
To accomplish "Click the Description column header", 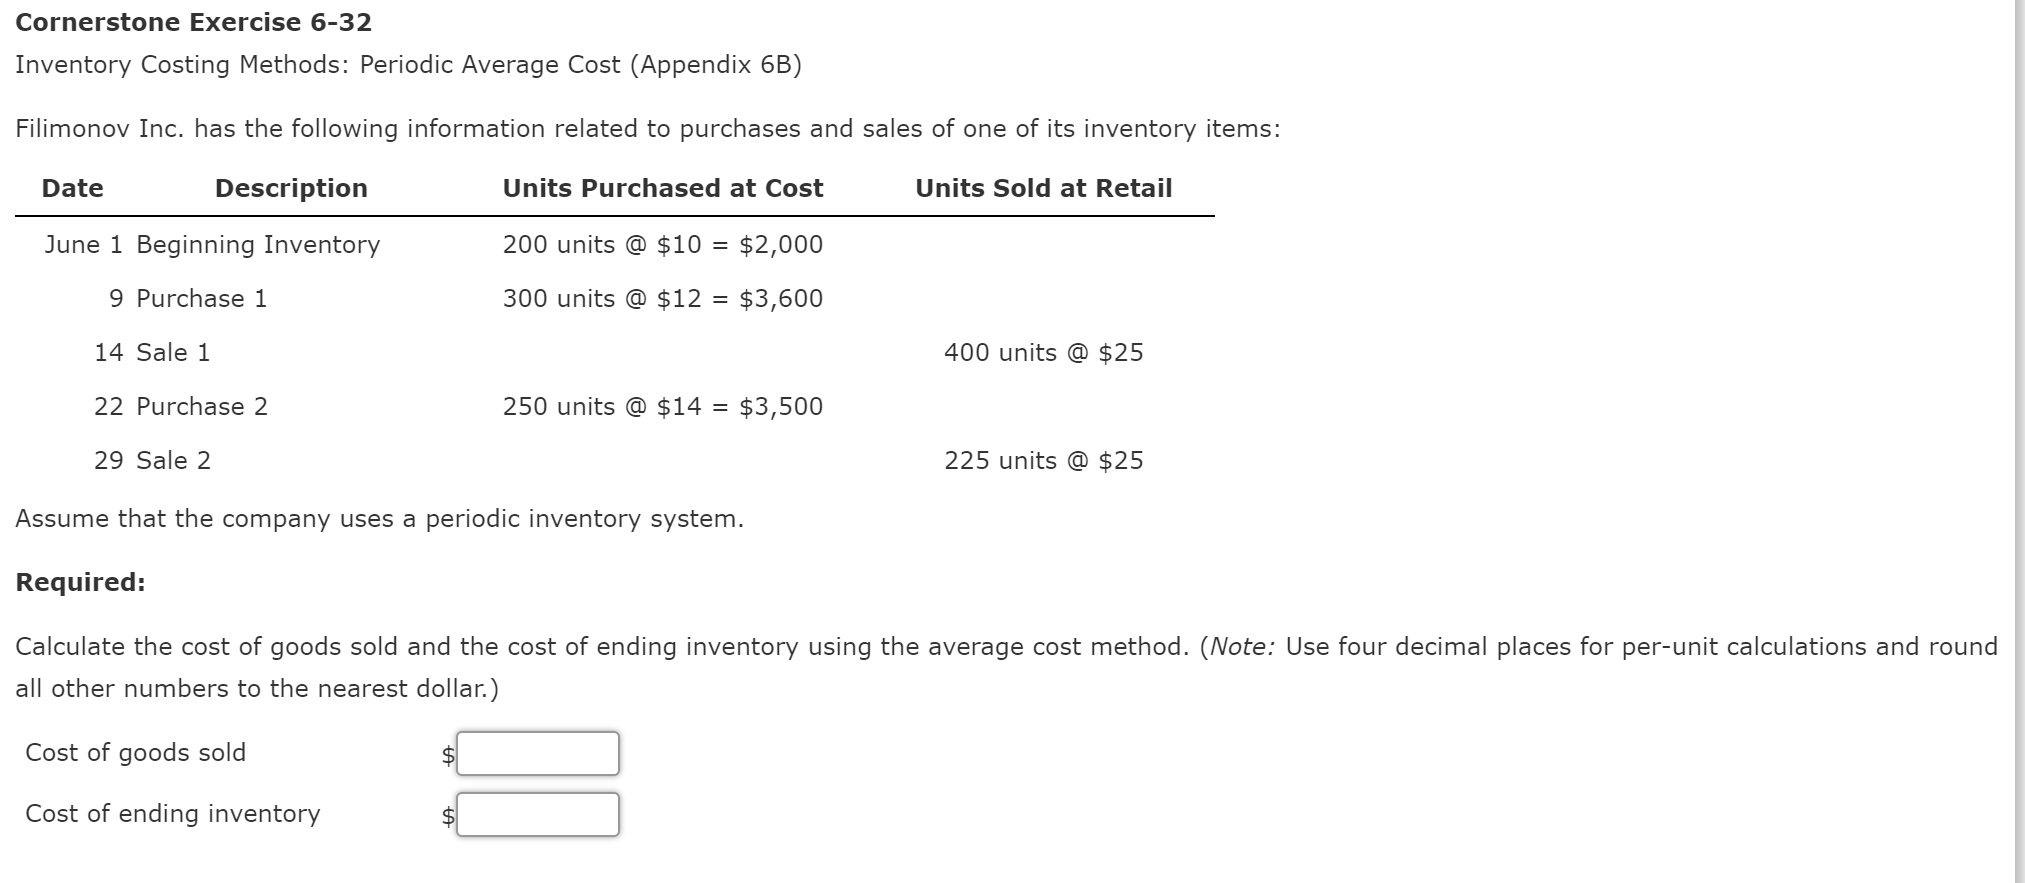I will pyautogui.click(x=291, y=188).
